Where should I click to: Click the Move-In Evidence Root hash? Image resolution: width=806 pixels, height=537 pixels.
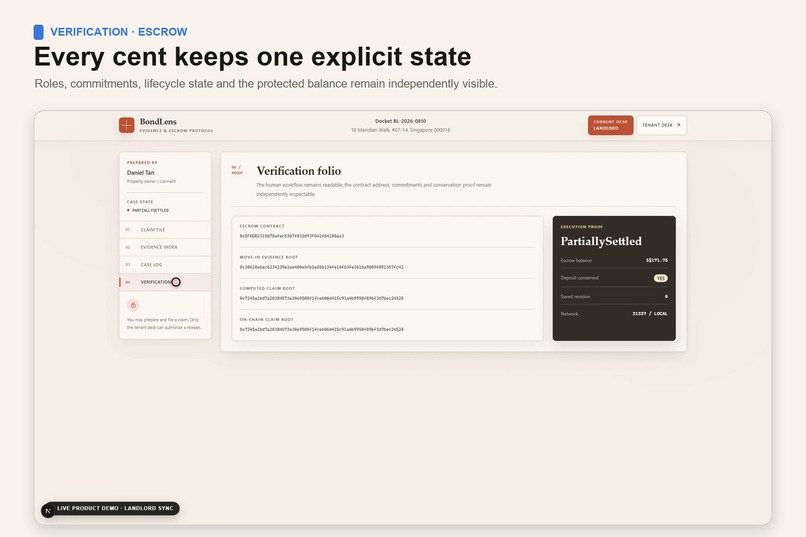pos(321,267)
